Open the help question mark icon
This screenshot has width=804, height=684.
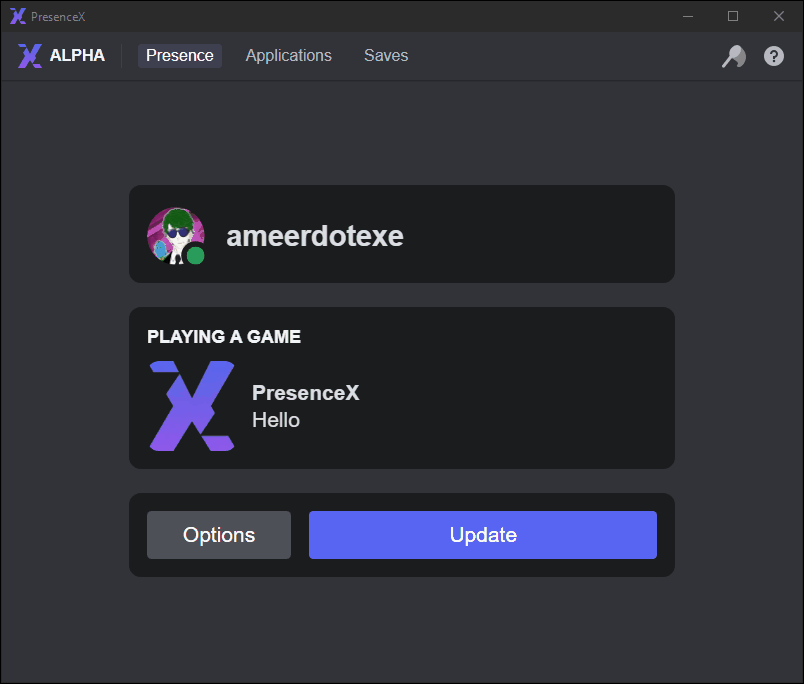pyautogui.click(x=773, y=56)
